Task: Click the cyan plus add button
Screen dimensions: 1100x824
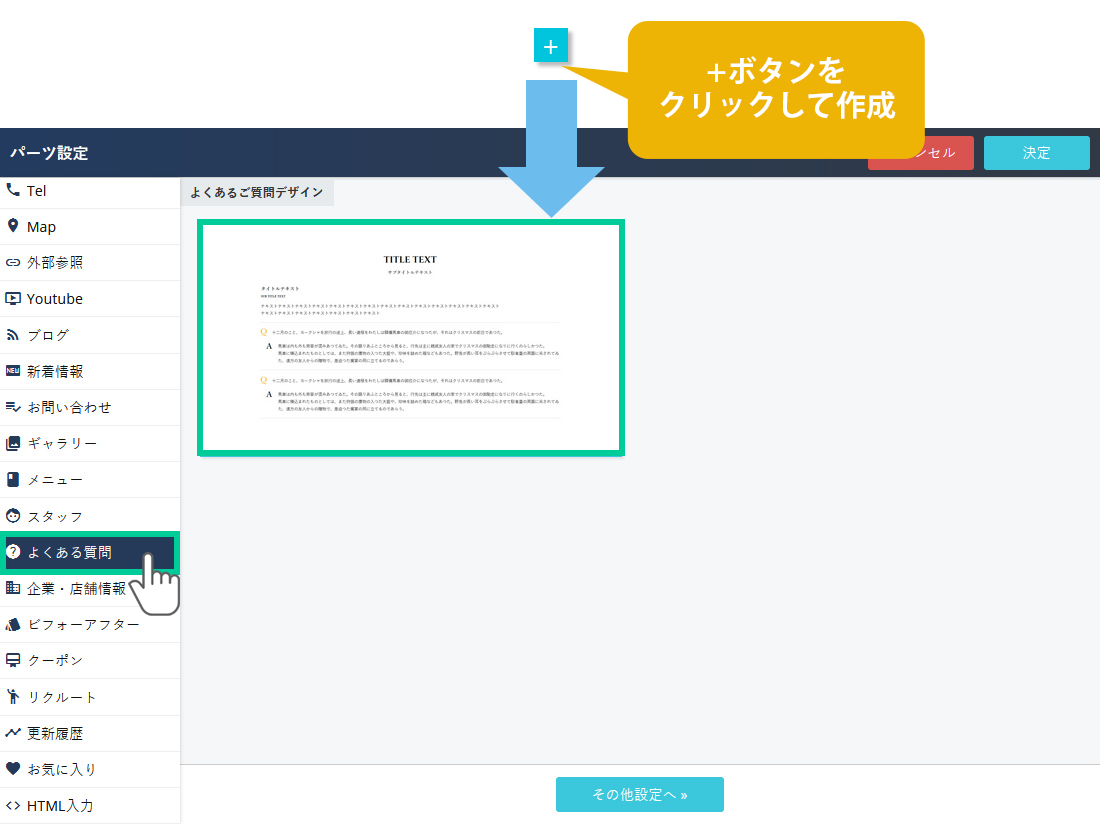Action: click(x=551, y=46)
